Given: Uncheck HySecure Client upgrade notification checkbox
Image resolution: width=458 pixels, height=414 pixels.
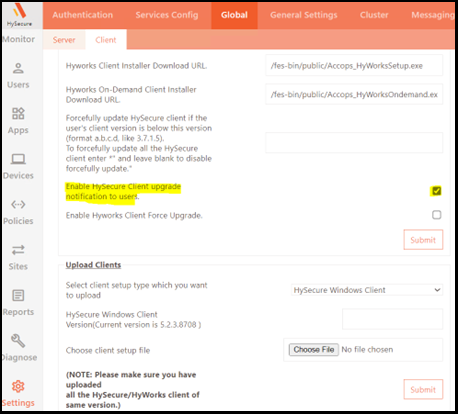Looking at the screenshot, I should tap(436, 191).
